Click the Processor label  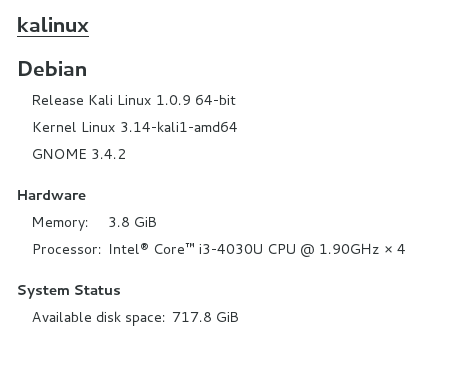[x=67, y=249]
